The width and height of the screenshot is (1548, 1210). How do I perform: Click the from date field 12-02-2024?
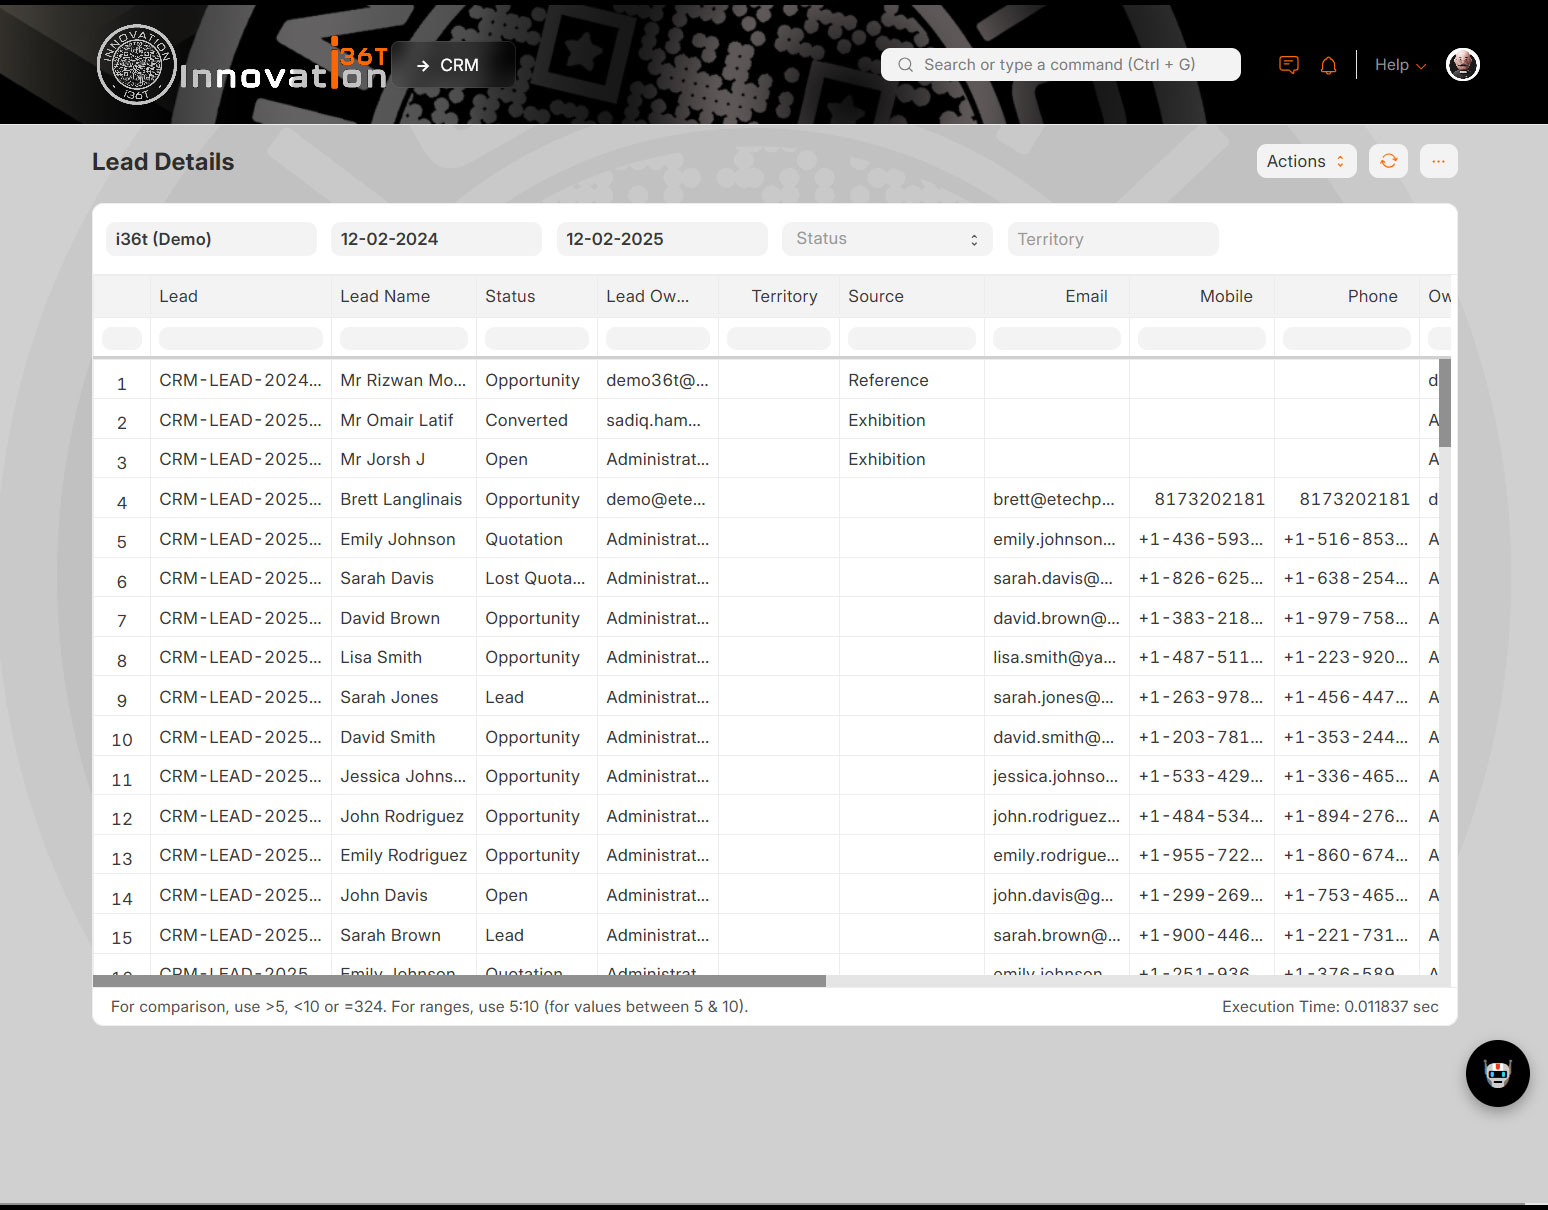435,239
